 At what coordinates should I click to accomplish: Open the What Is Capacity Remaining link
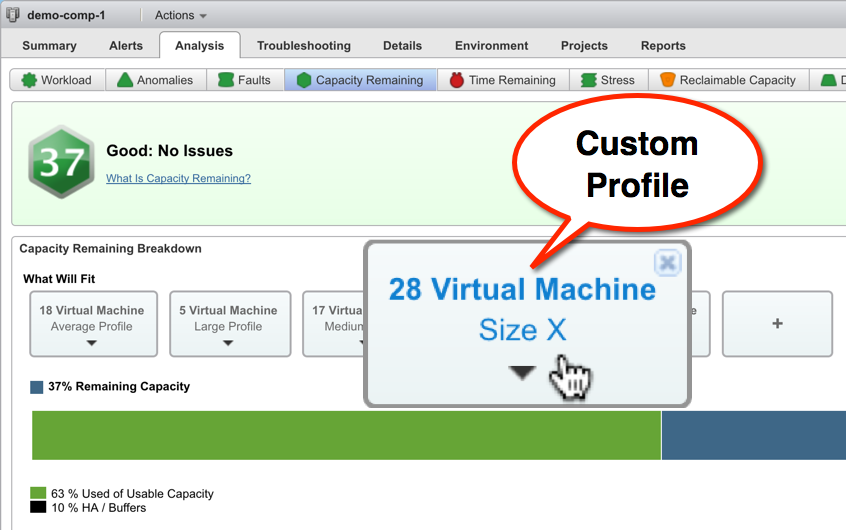coord(179,178)
